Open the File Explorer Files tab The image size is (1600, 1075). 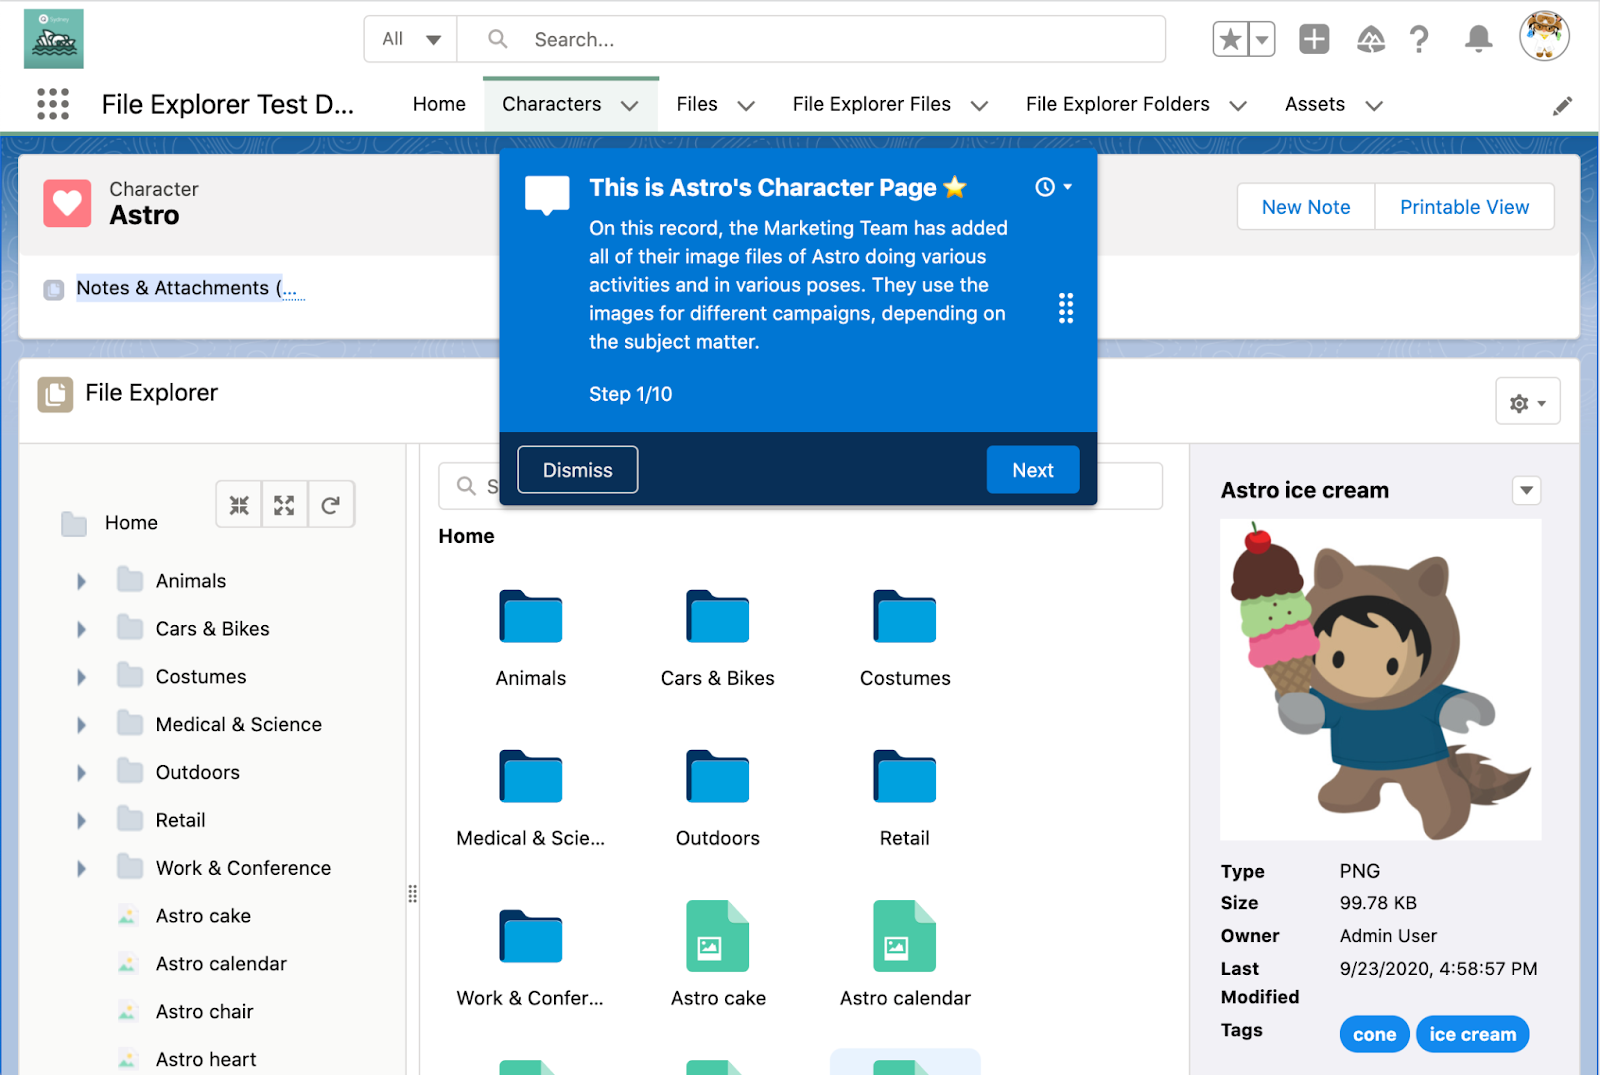point(872,104)
